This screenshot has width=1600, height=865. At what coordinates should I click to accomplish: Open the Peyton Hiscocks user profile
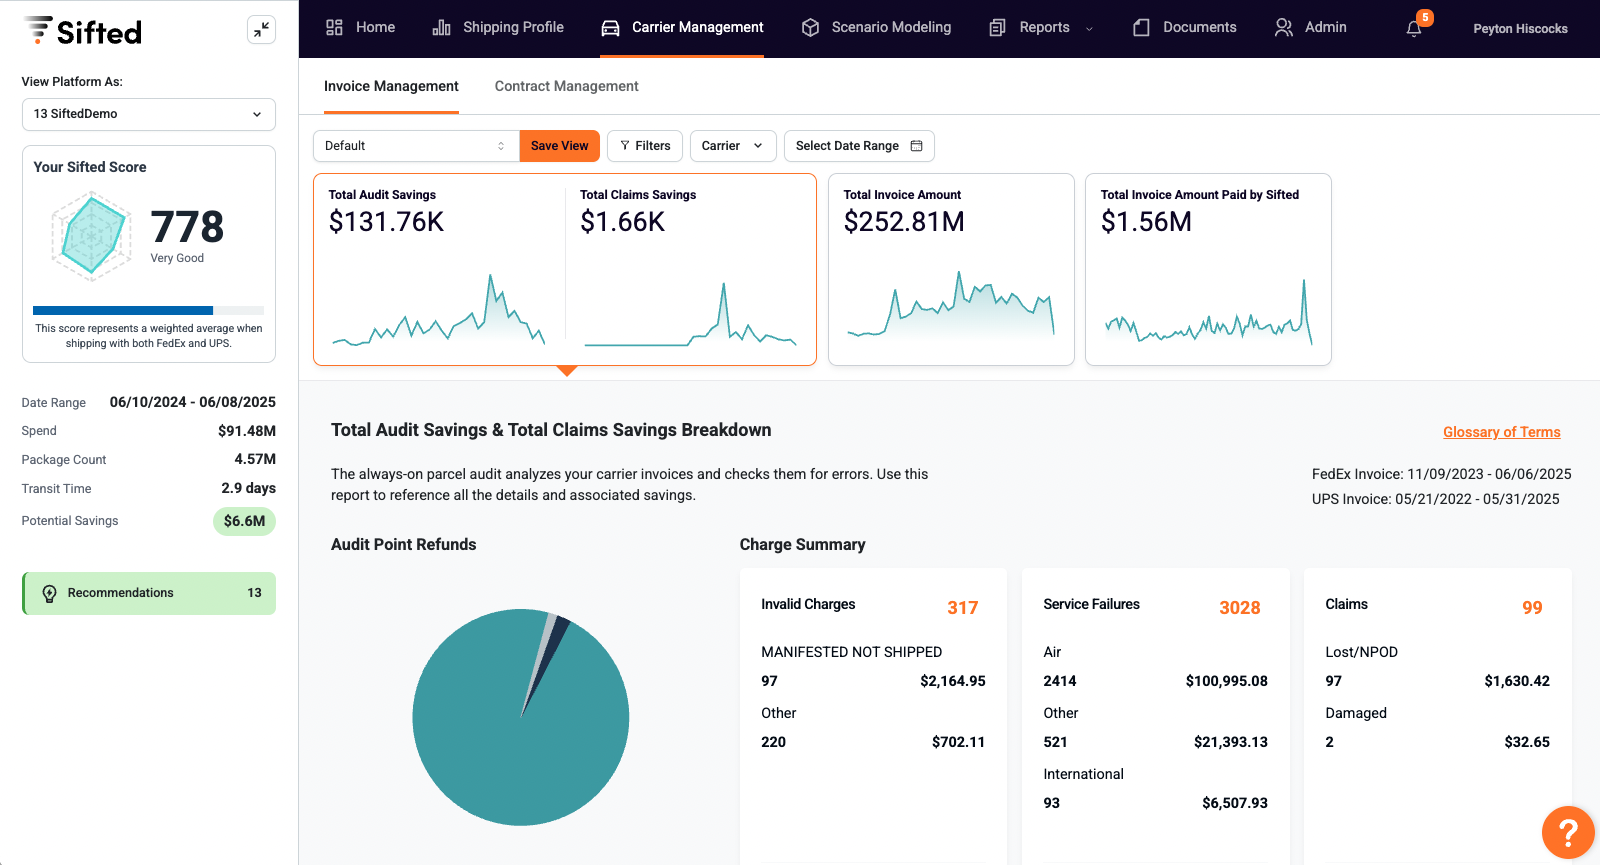[1519, 29]
